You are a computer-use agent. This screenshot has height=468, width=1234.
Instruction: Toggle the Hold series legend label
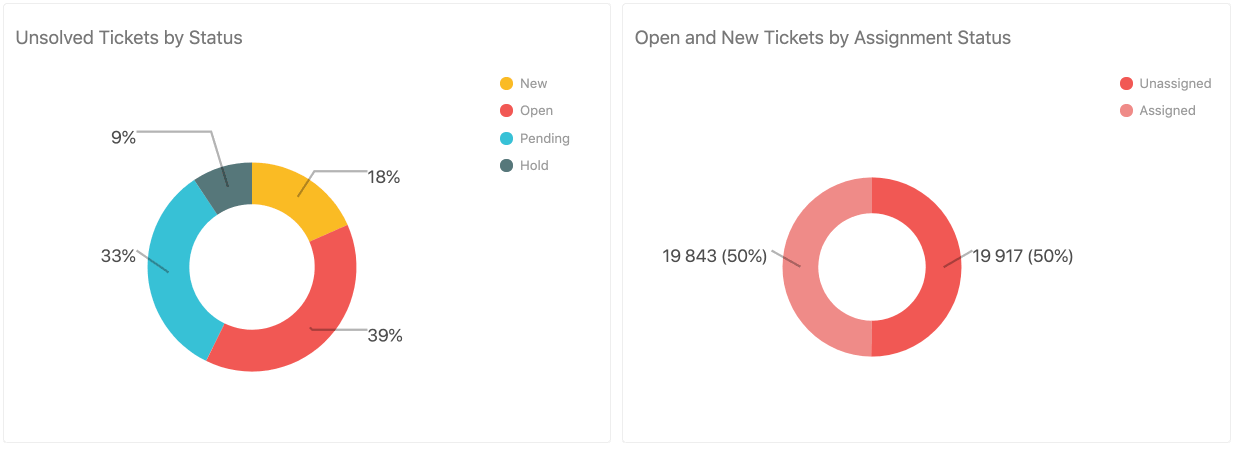coord(534,165)
